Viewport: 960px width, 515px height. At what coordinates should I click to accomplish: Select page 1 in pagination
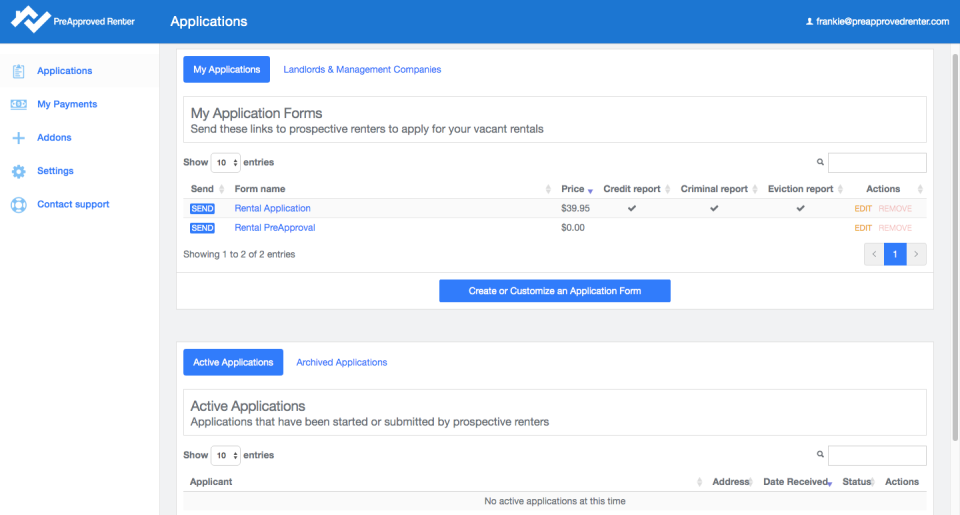(895, 254)
